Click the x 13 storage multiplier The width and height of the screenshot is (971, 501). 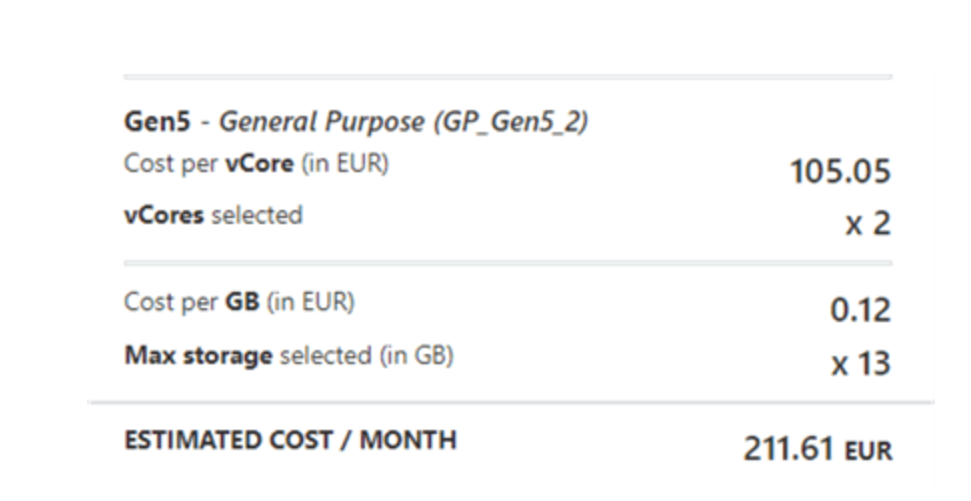(861, 364)
